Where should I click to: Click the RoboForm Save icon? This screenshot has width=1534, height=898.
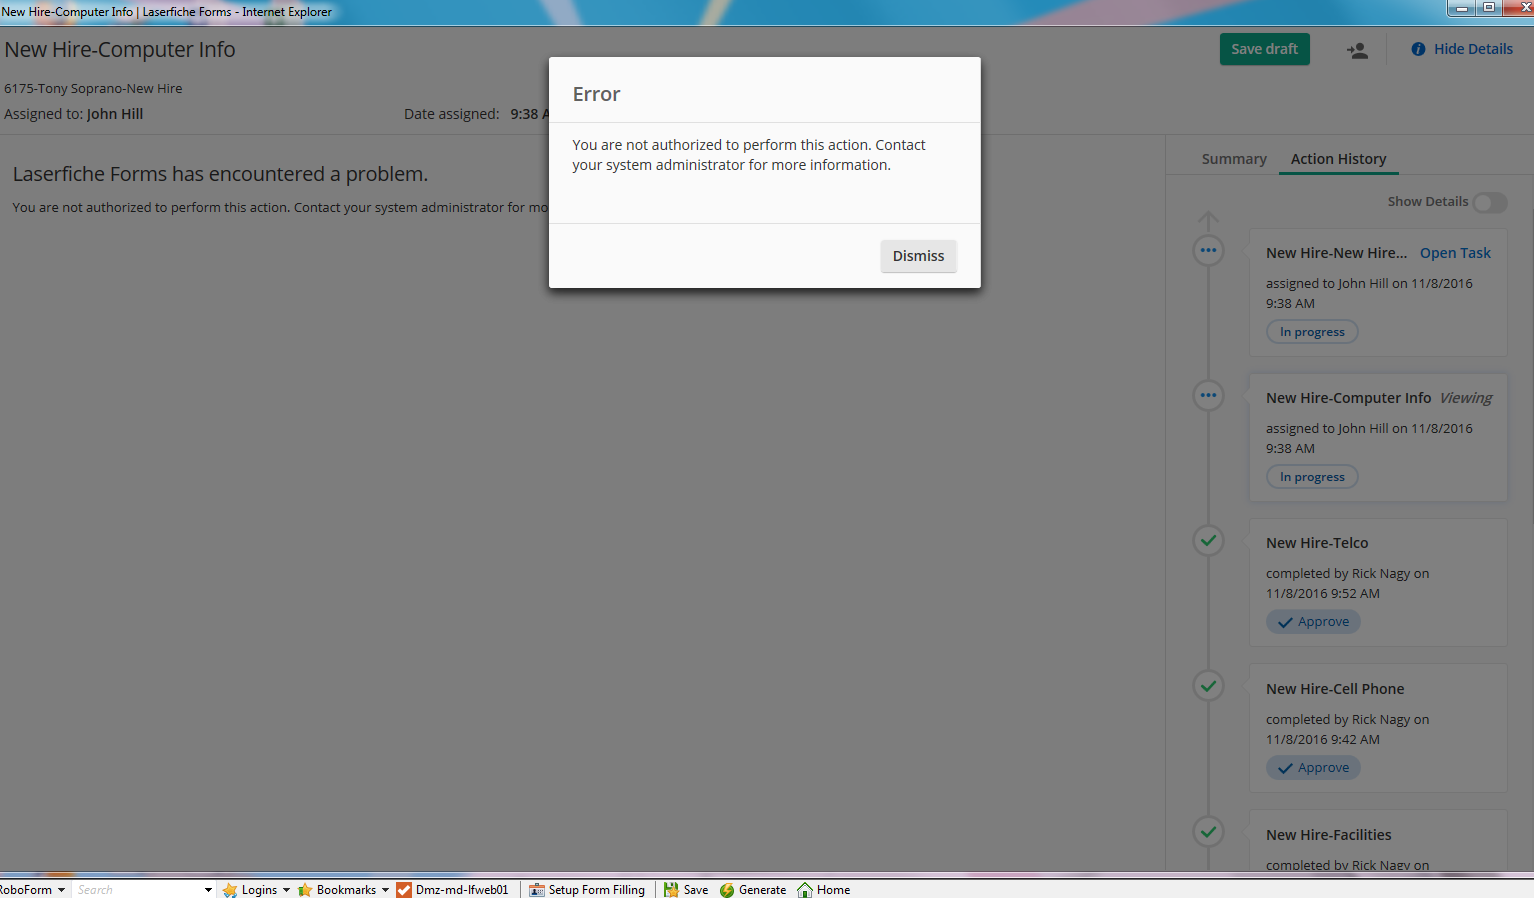click(671, 890)
